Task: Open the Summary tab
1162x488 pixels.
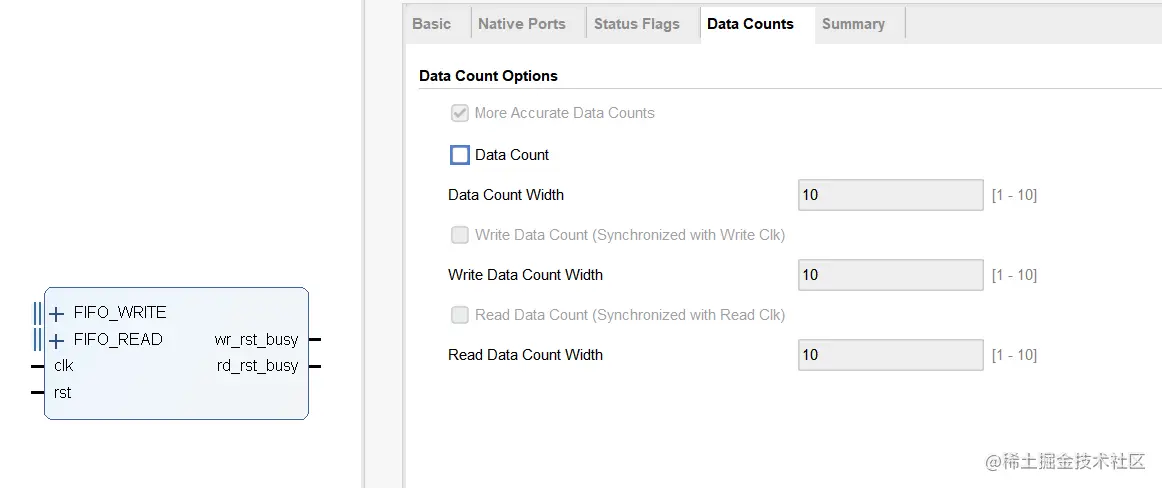Action: tap(853, 24)
